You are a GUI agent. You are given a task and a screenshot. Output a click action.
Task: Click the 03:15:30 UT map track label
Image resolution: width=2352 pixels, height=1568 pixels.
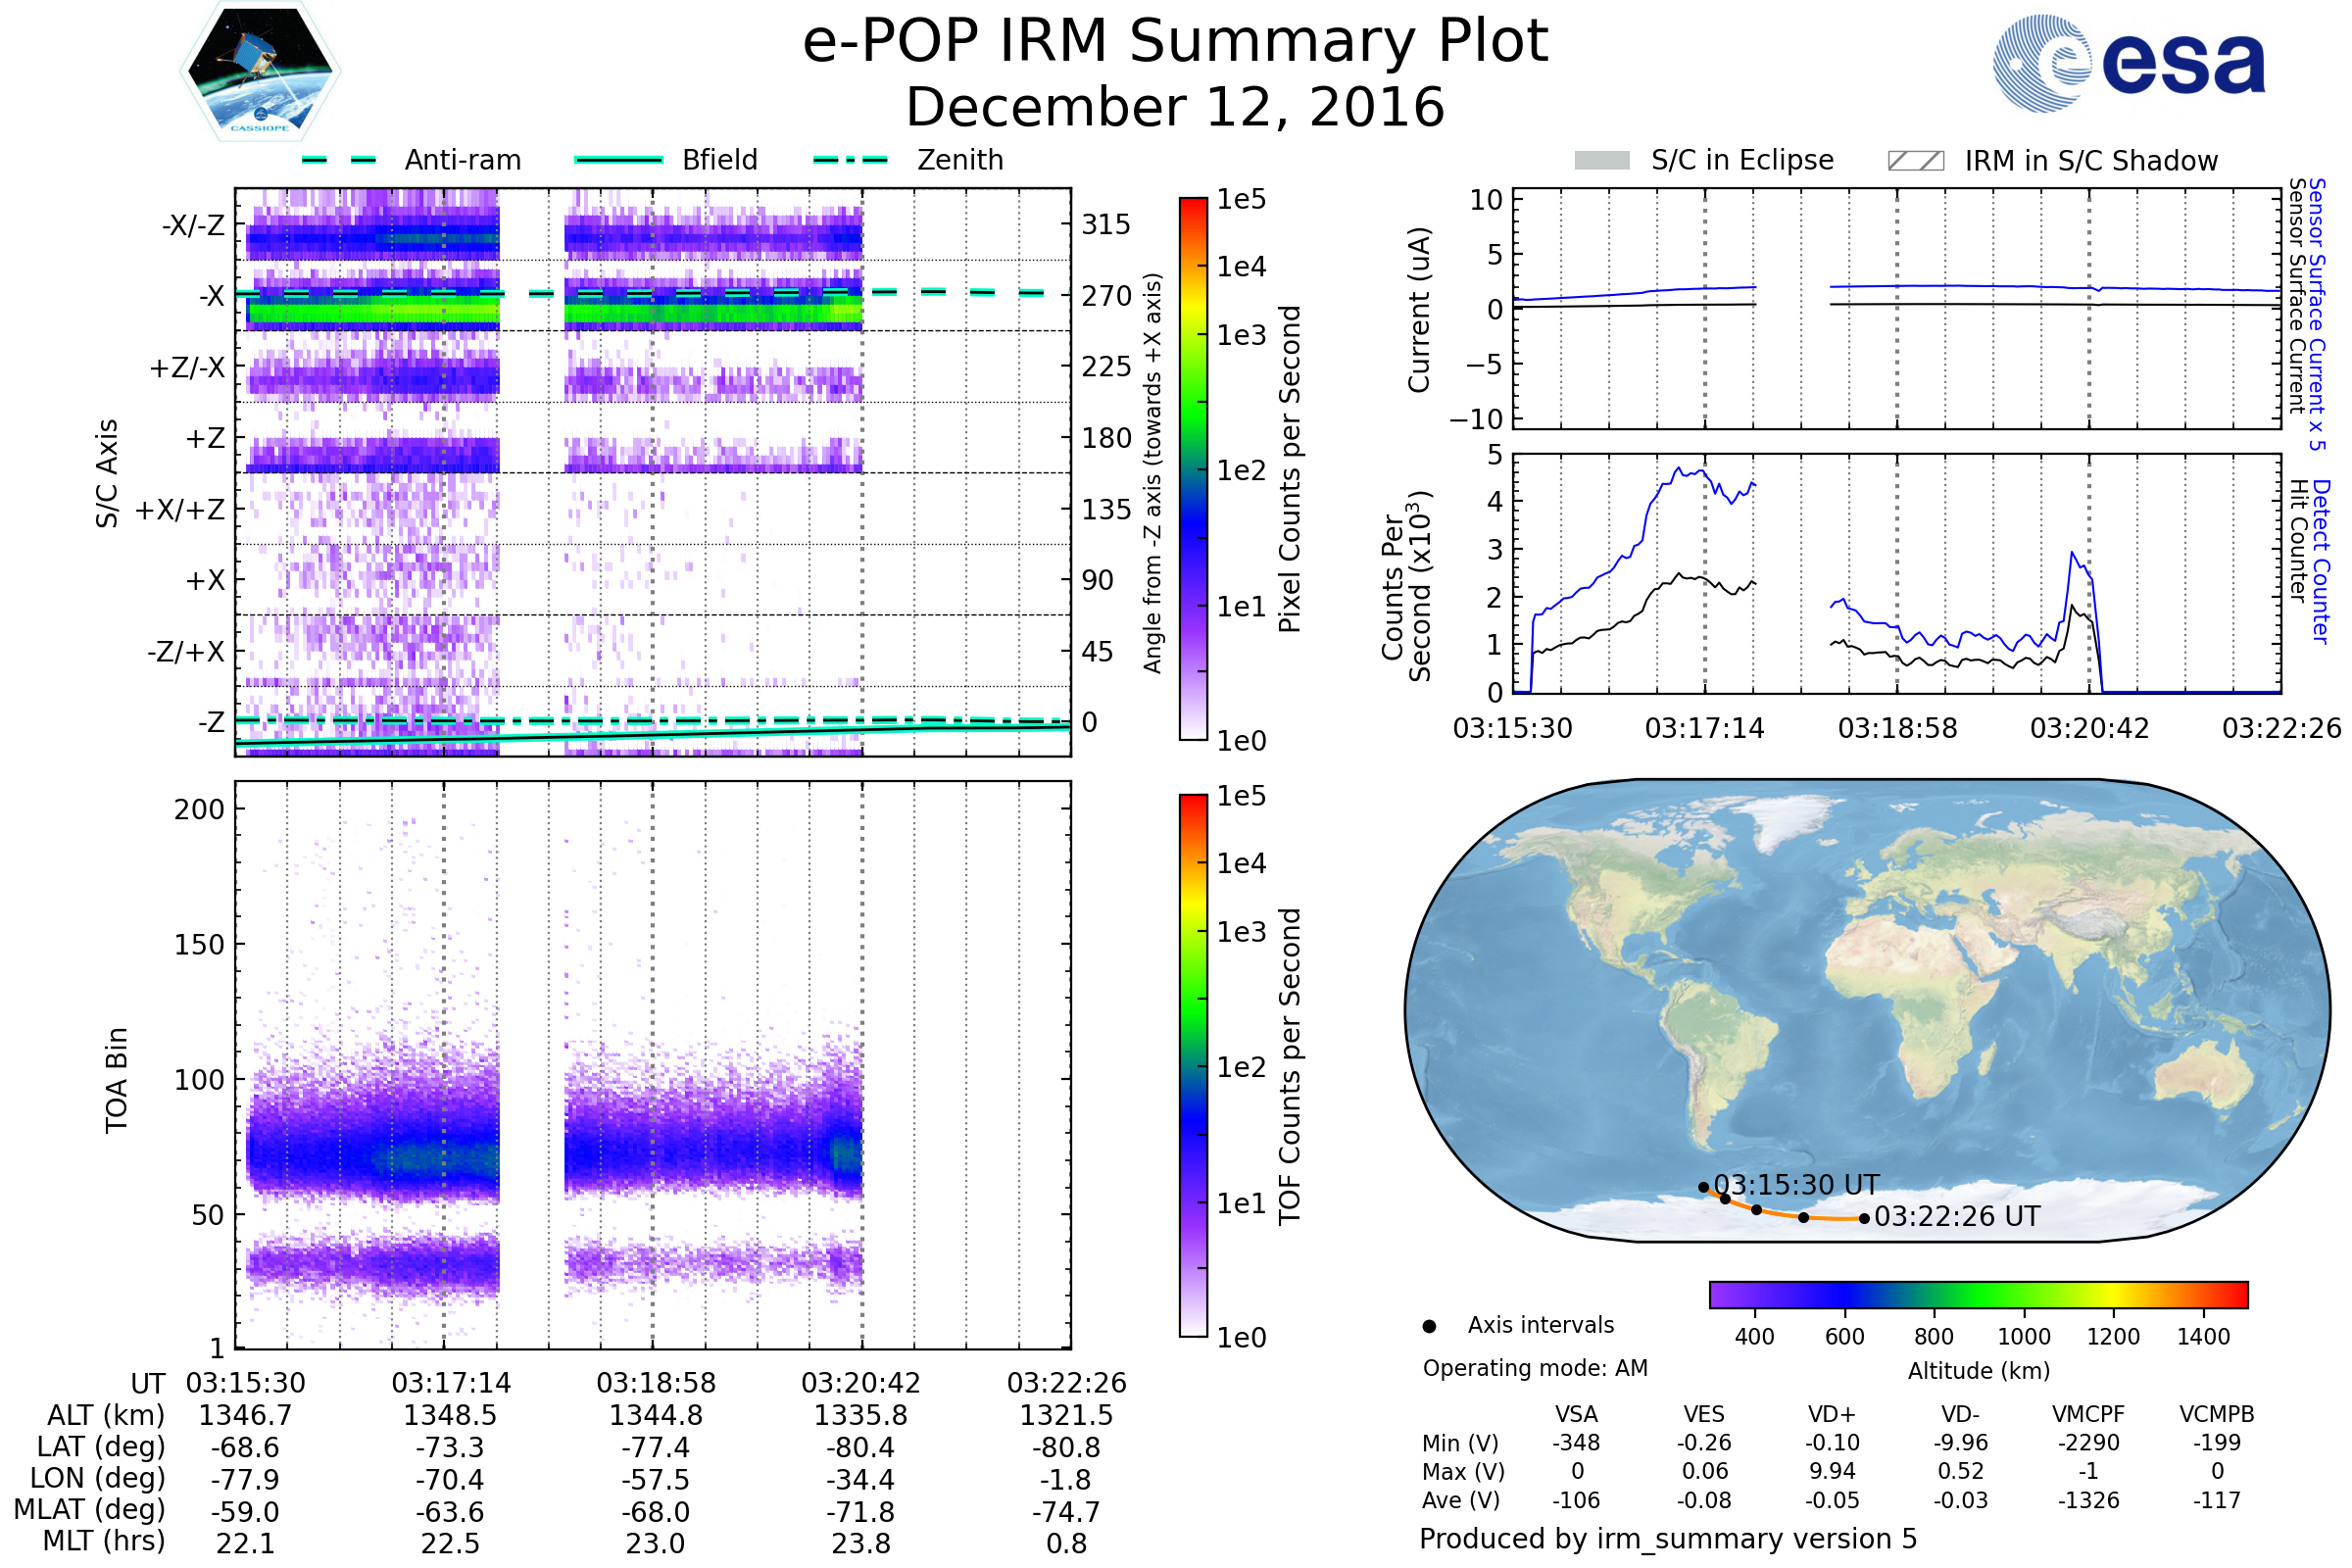[1796, 1185]
